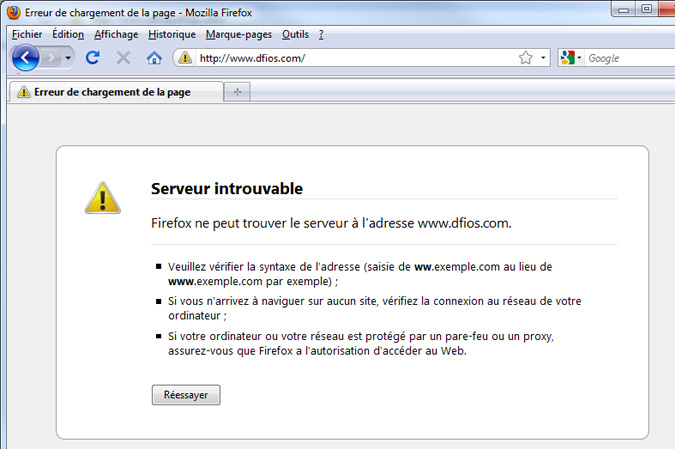Maximize the Firefox window

(646, 9)
